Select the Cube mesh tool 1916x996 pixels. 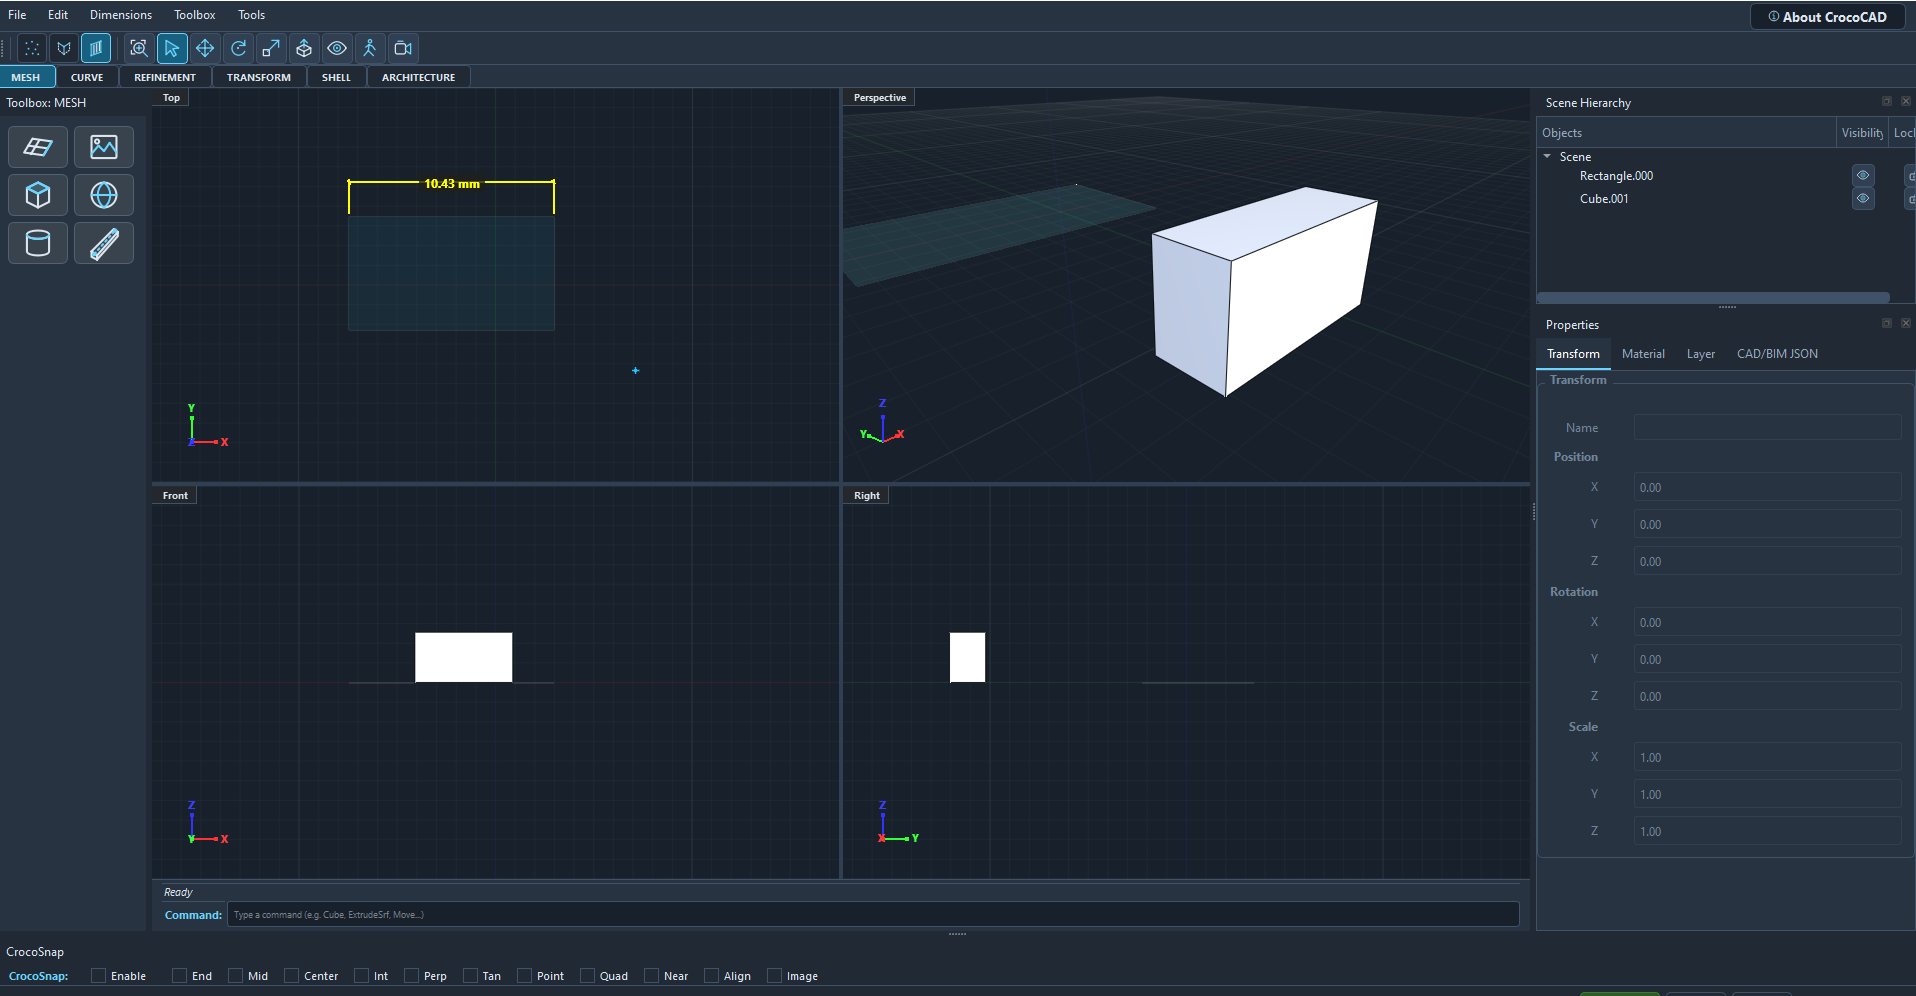(38, 195)
